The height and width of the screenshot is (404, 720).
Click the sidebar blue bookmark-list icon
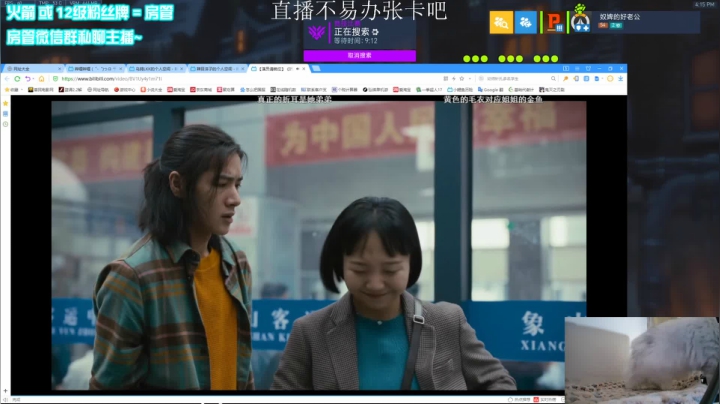click(x=6, y=113)
